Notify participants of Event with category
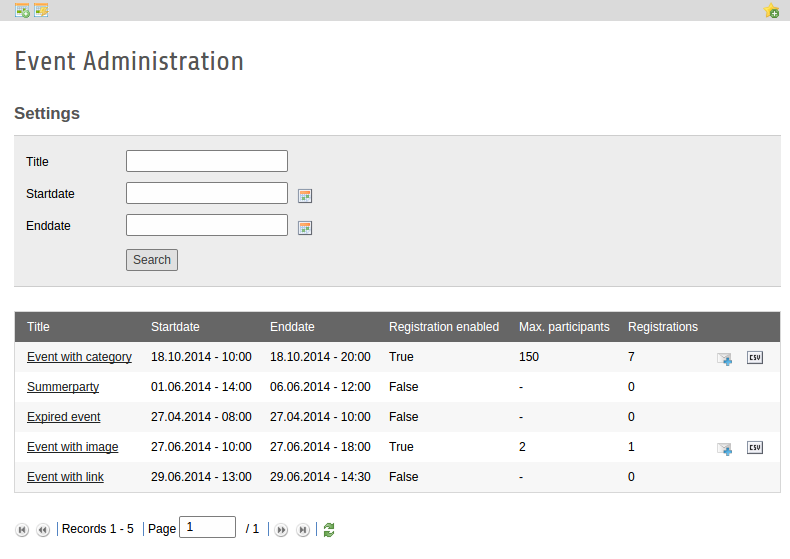The image size is (790, 559). (725, 359)
